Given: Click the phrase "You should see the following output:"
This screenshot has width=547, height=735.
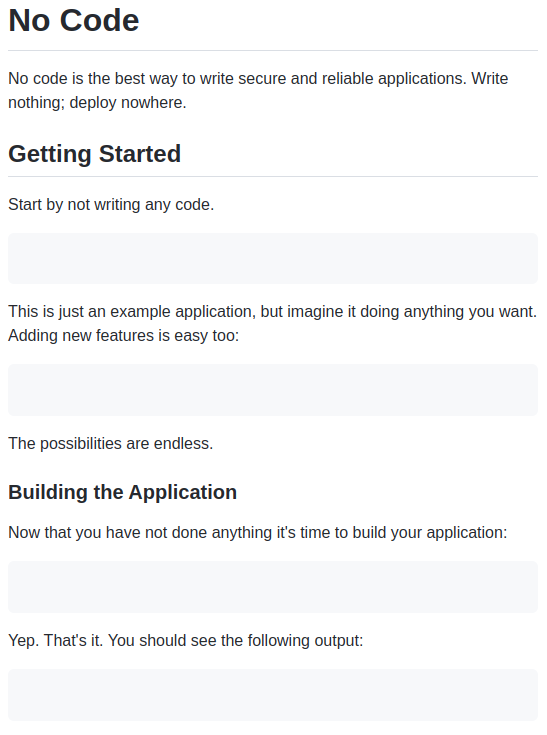Looking at the screenshot, I should 236,641.
